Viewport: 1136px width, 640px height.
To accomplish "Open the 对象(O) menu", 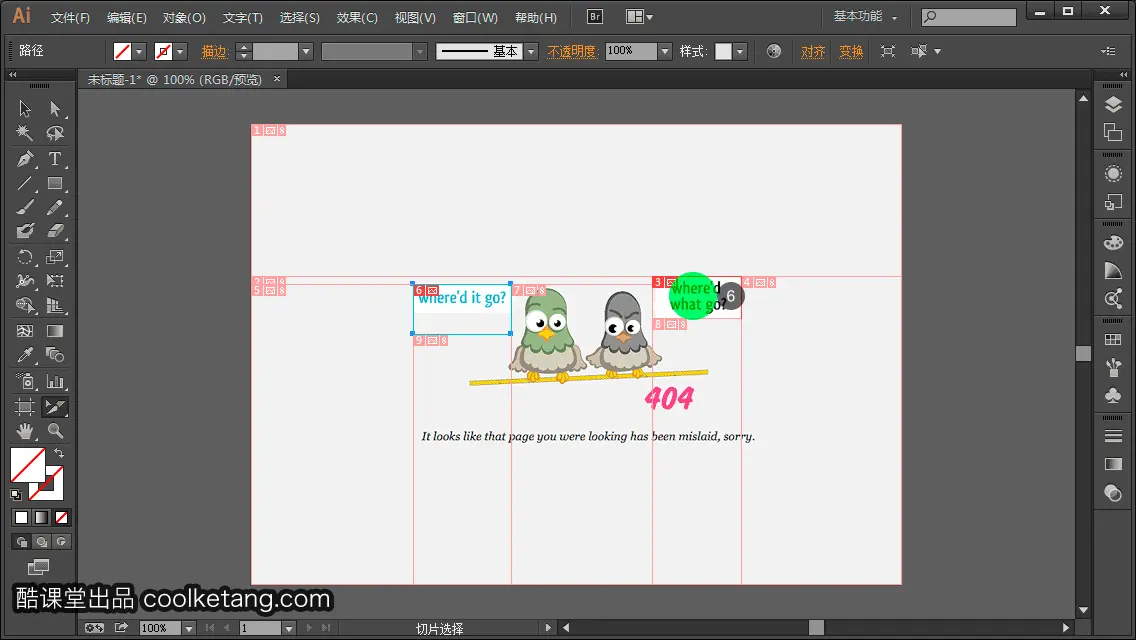I will [x=184, y=17].
